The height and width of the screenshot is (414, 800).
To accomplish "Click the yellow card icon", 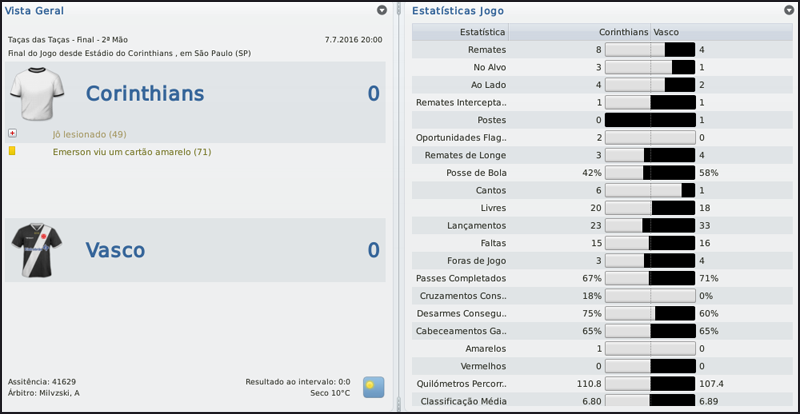I will click(12, 151).
